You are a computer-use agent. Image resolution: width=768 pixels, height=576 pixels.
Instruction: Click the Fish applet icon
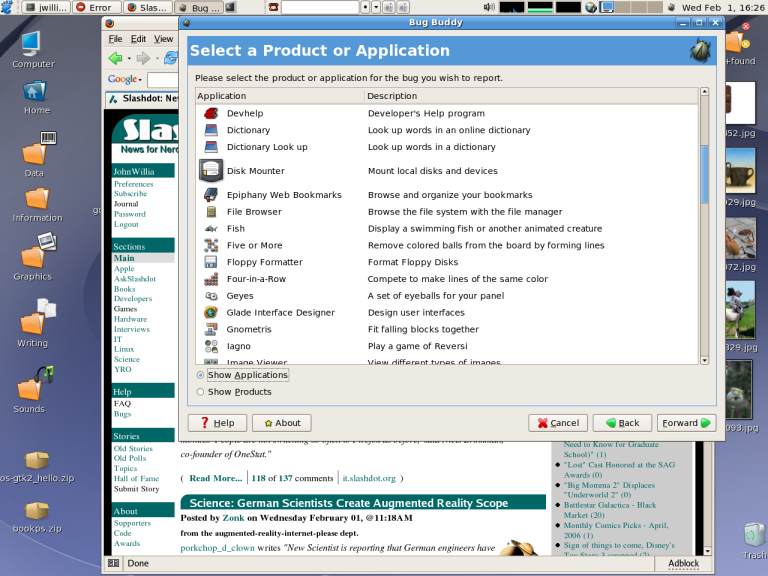click(211, 229)
